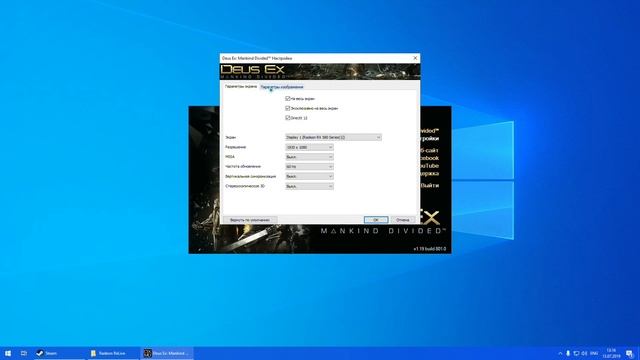The height and width of the screenshot is (360, 640).
Task: Expand Вертикальная синхронизация dropdown
Action: click(x=309, y=176)
